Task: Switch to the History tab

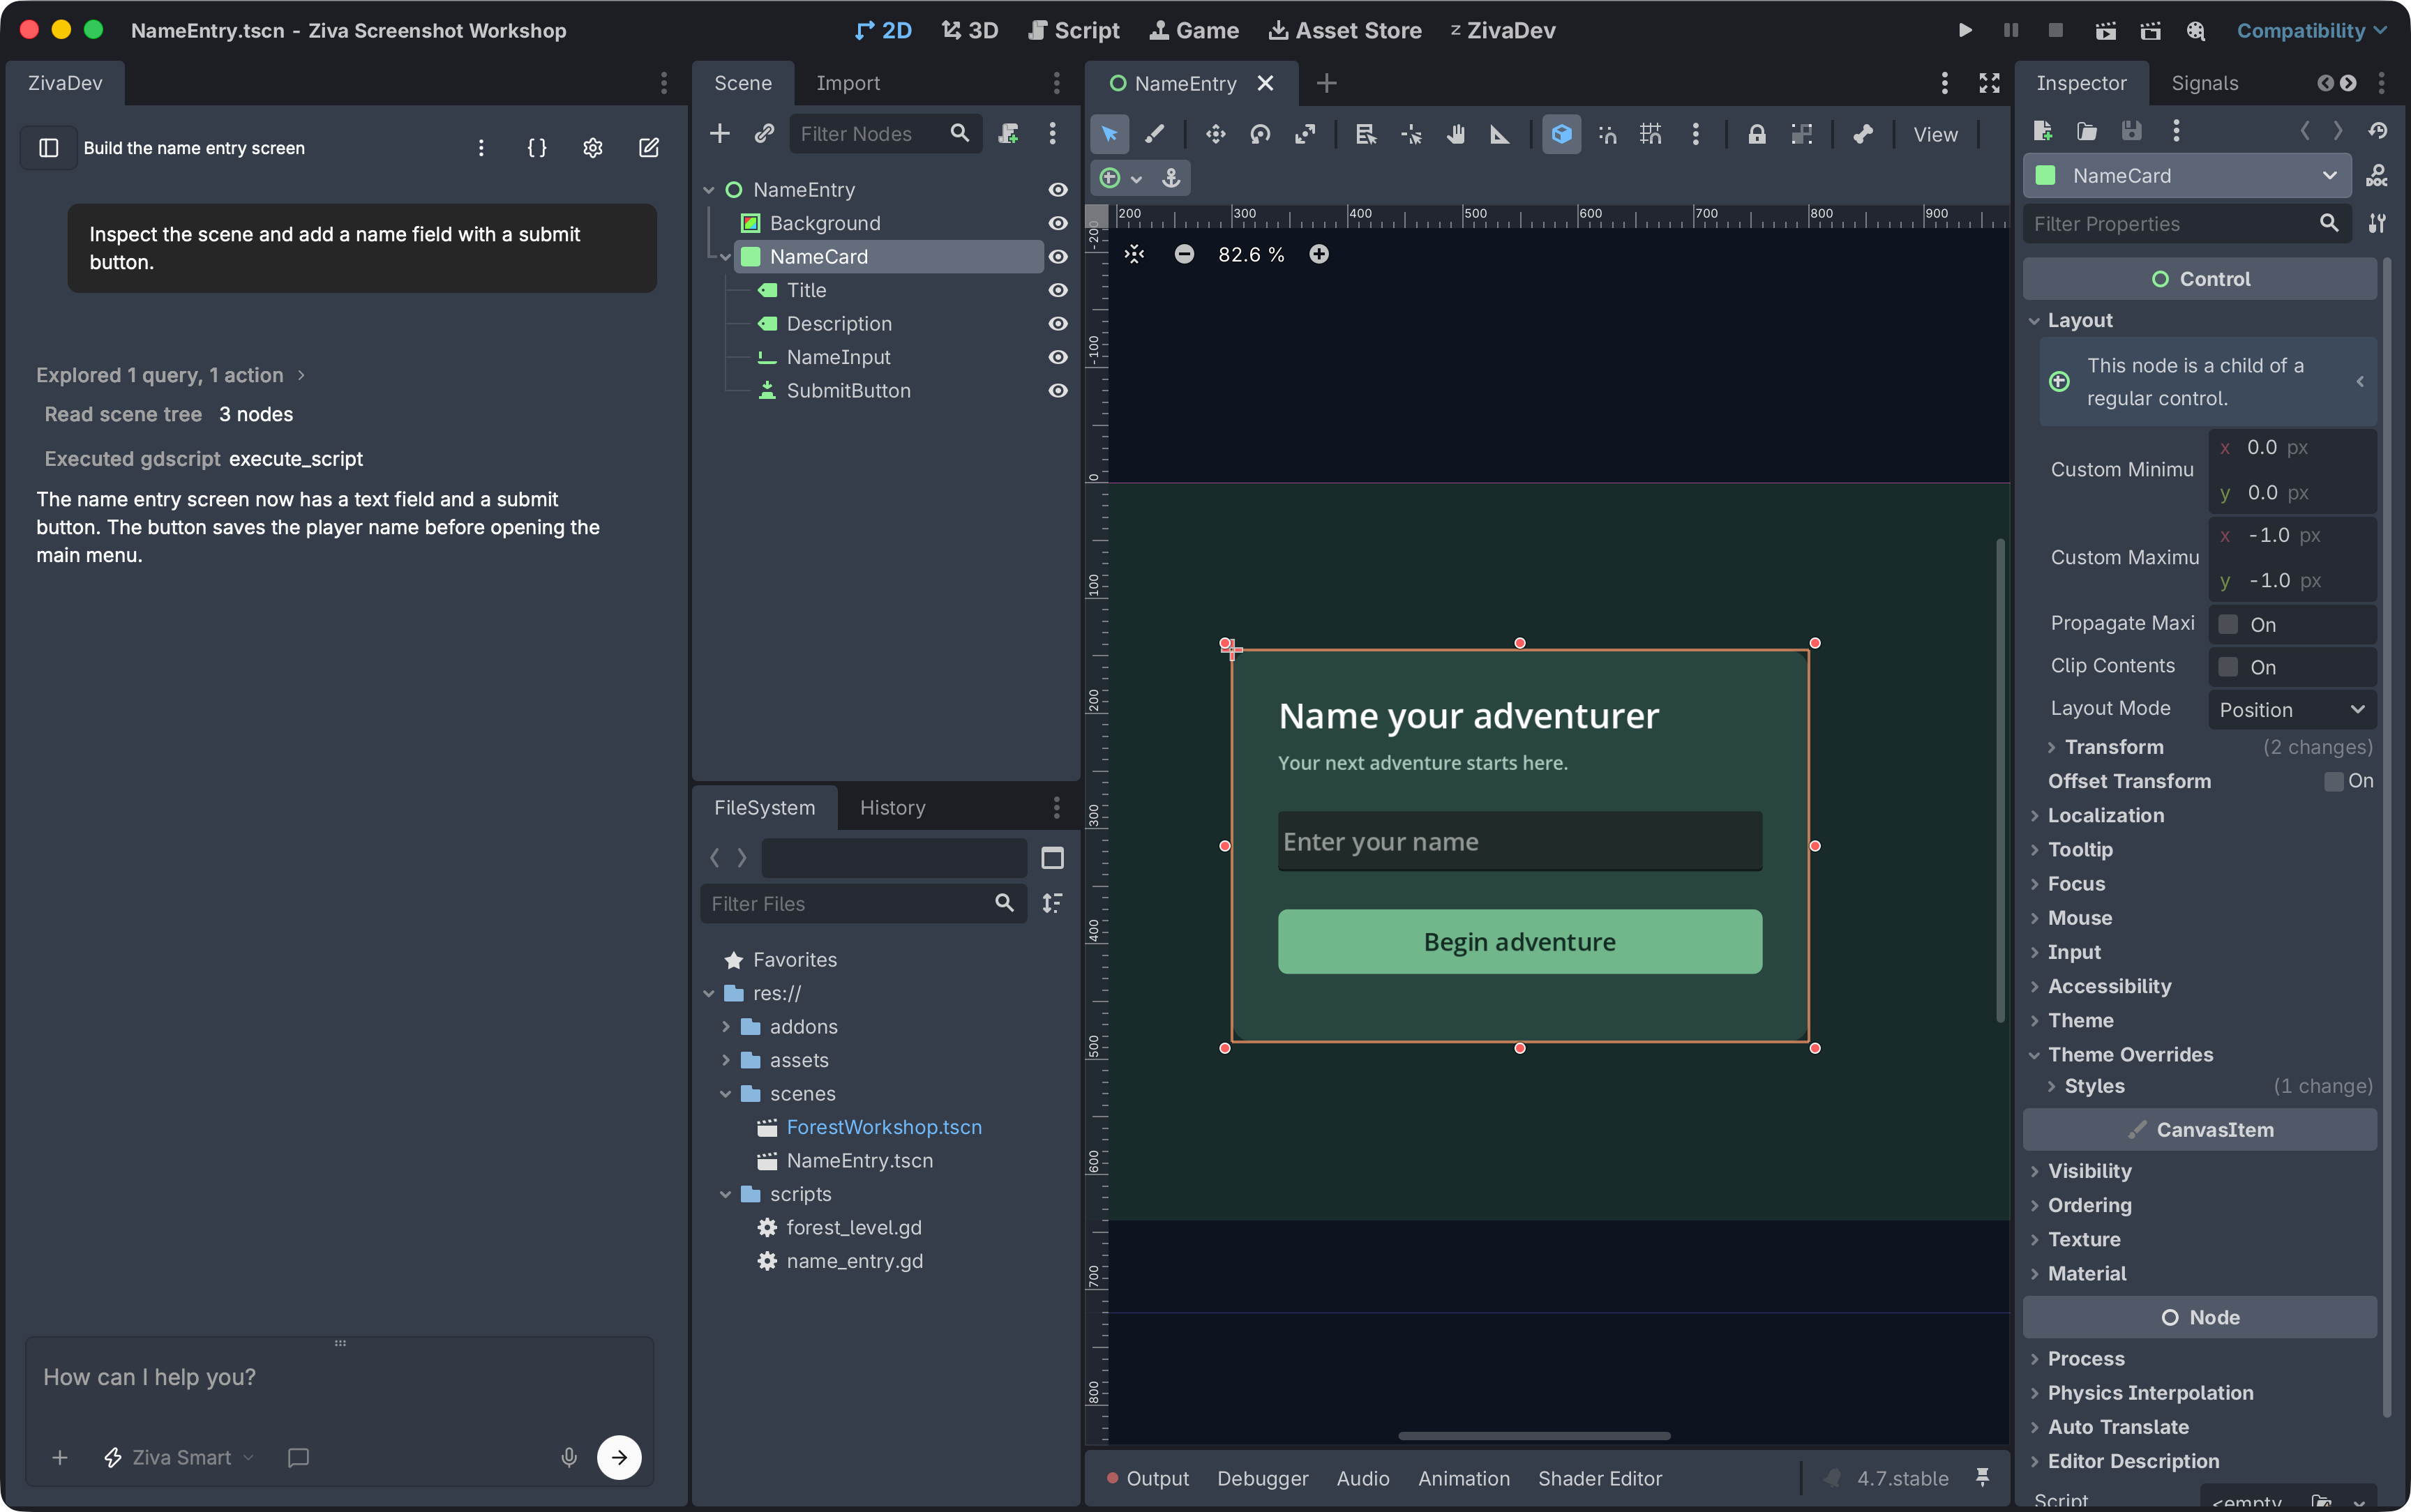Action: (x=892, y=808)
